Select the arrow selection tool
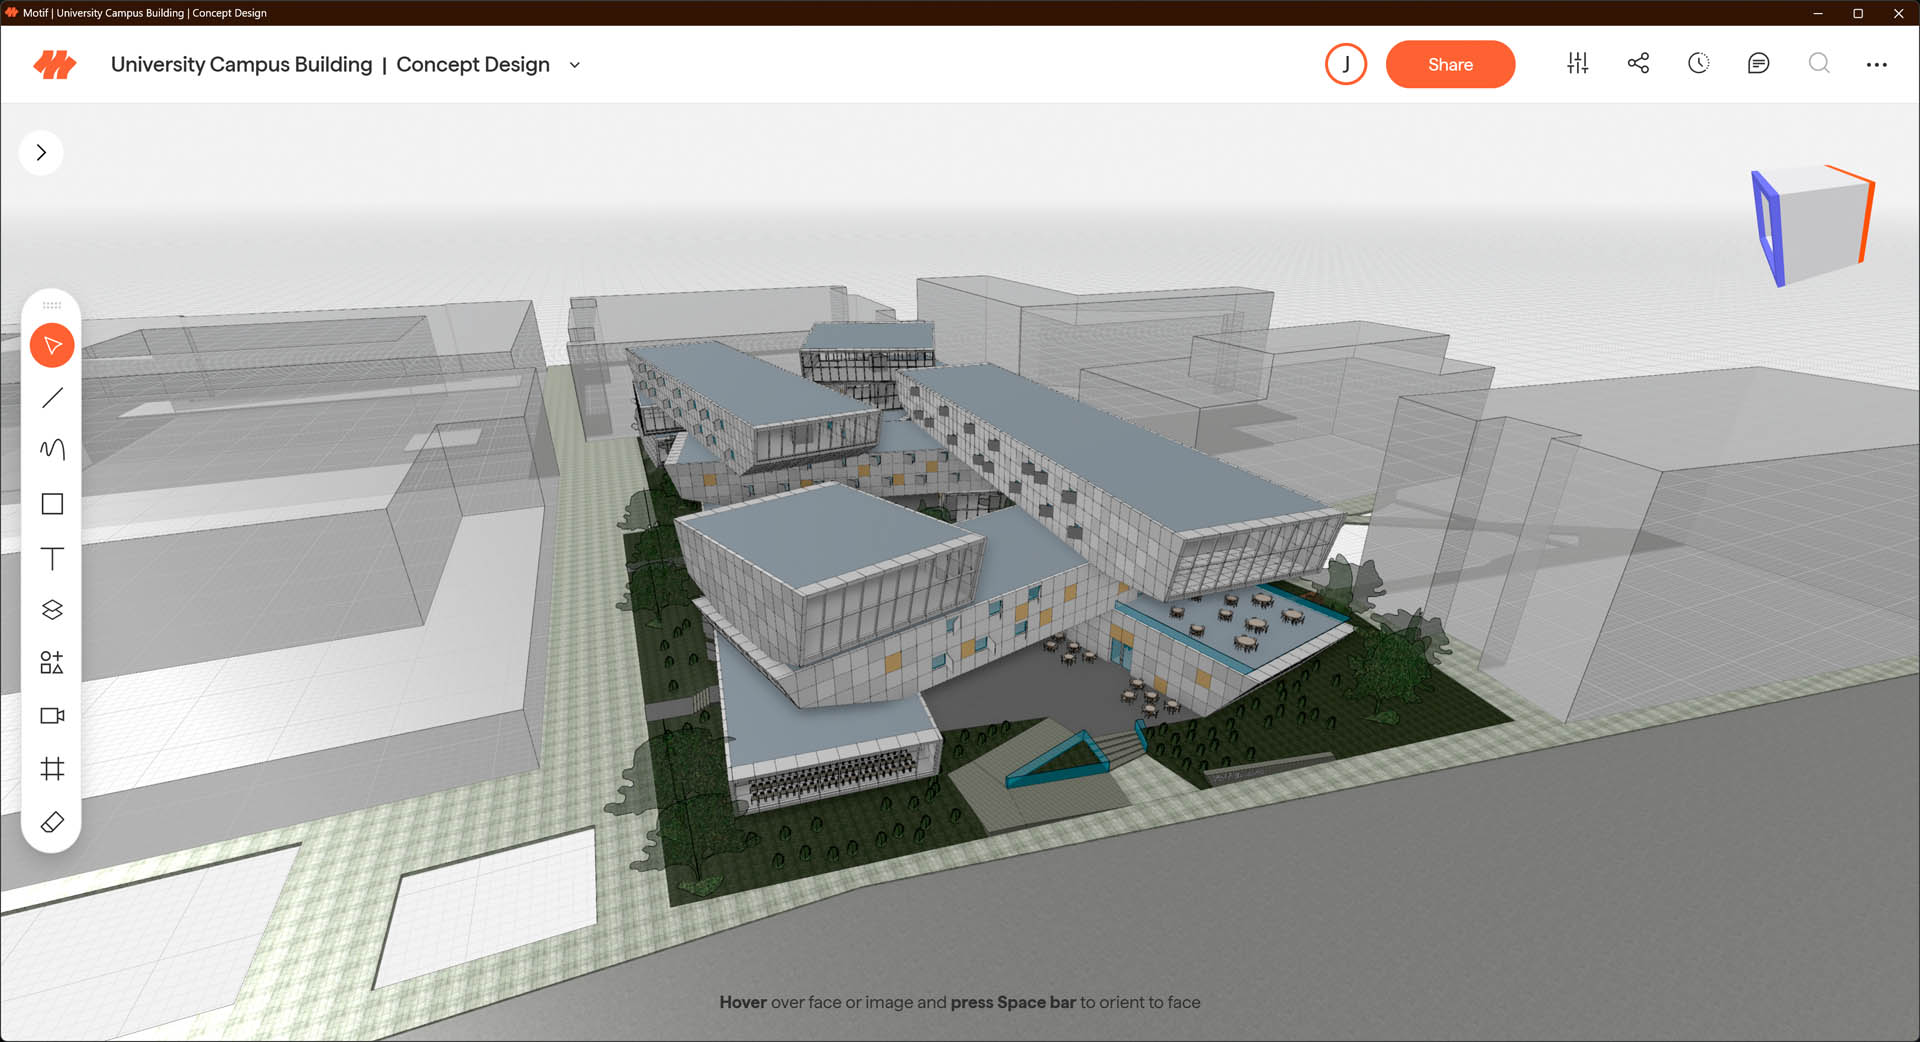The width and height of the screenshot is (1920, 1042). point(52,346)
